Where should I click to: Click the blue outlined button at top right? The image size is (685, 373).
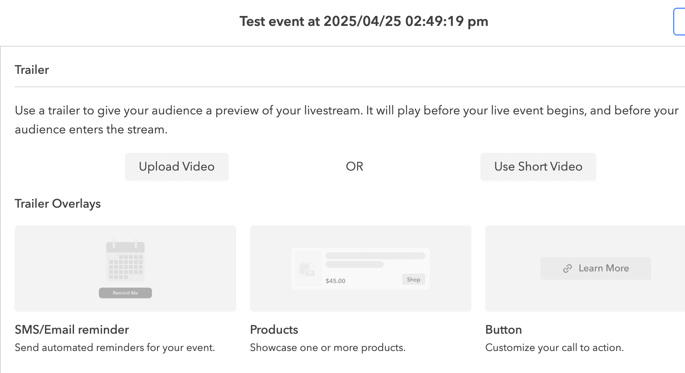pyautogui.click(x=679, y=22)
